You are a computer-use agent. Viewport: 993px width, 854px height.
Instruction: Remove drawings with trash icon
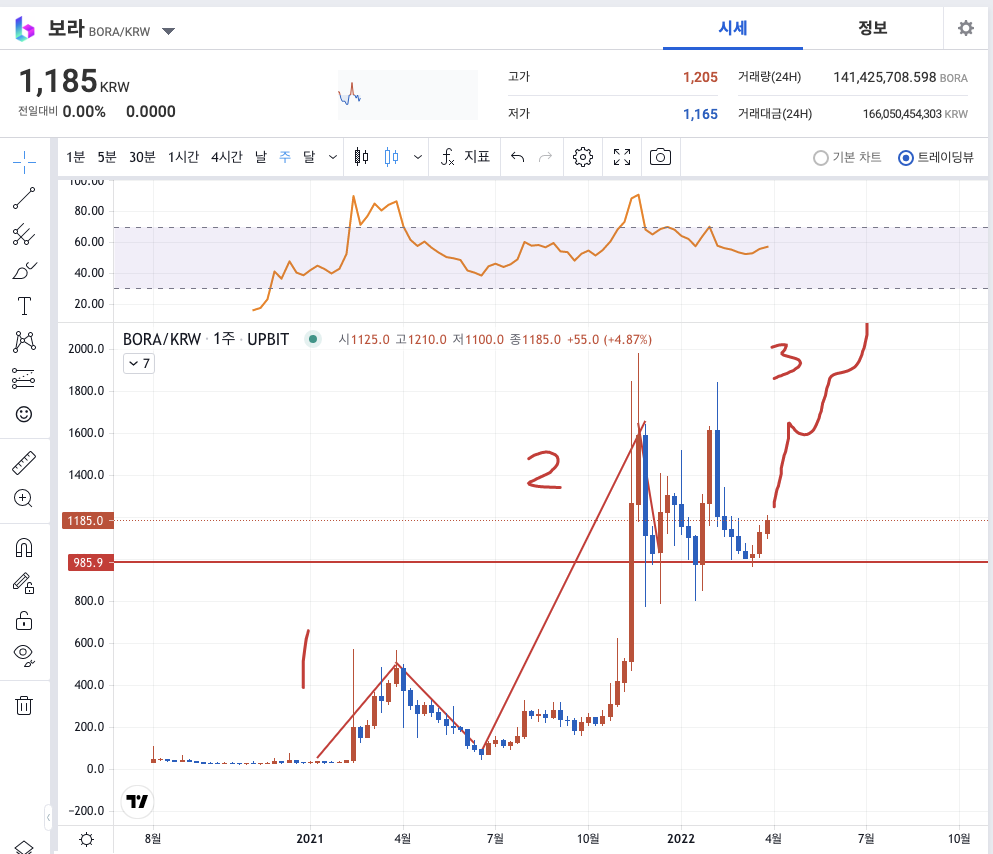[24, 705]
